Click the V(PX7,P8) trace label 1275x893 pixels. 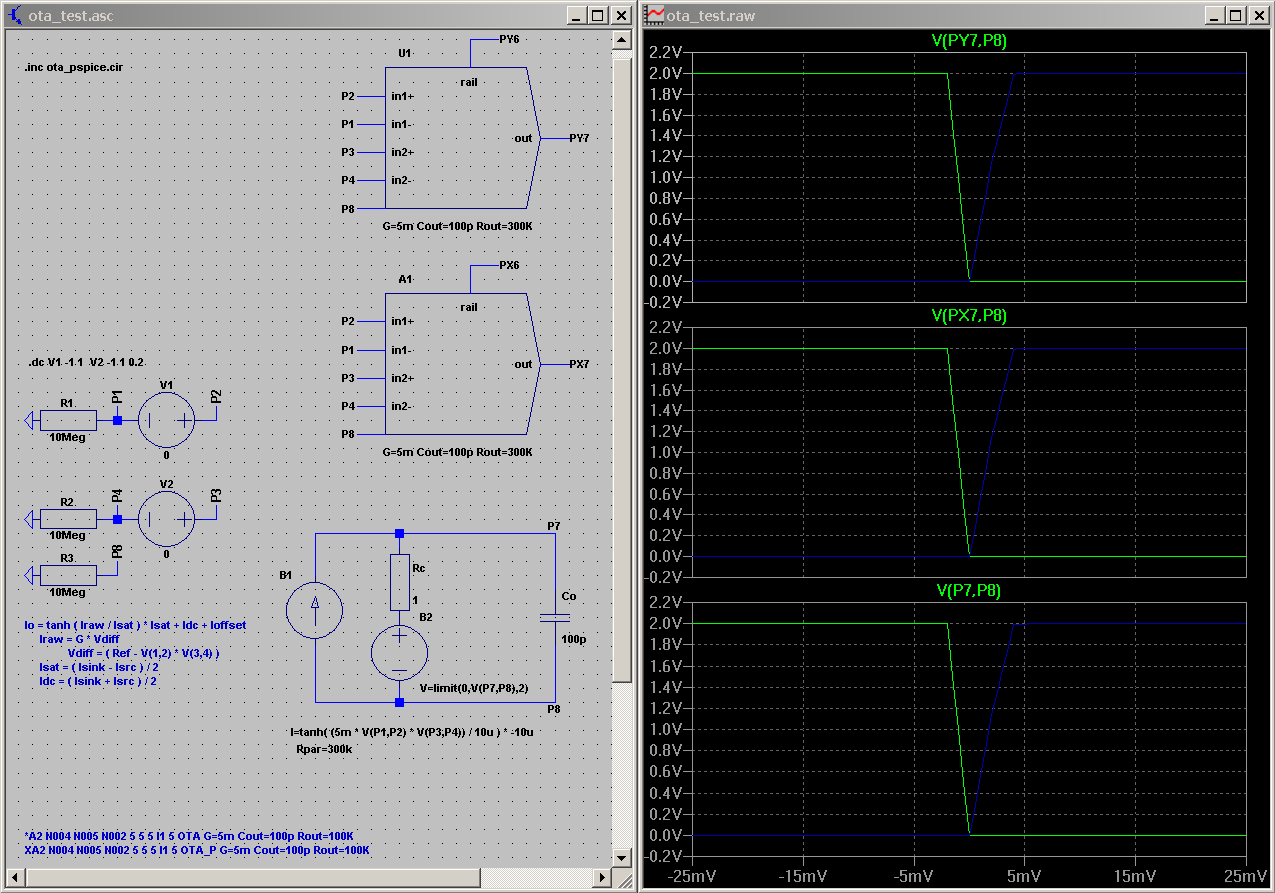969,315
